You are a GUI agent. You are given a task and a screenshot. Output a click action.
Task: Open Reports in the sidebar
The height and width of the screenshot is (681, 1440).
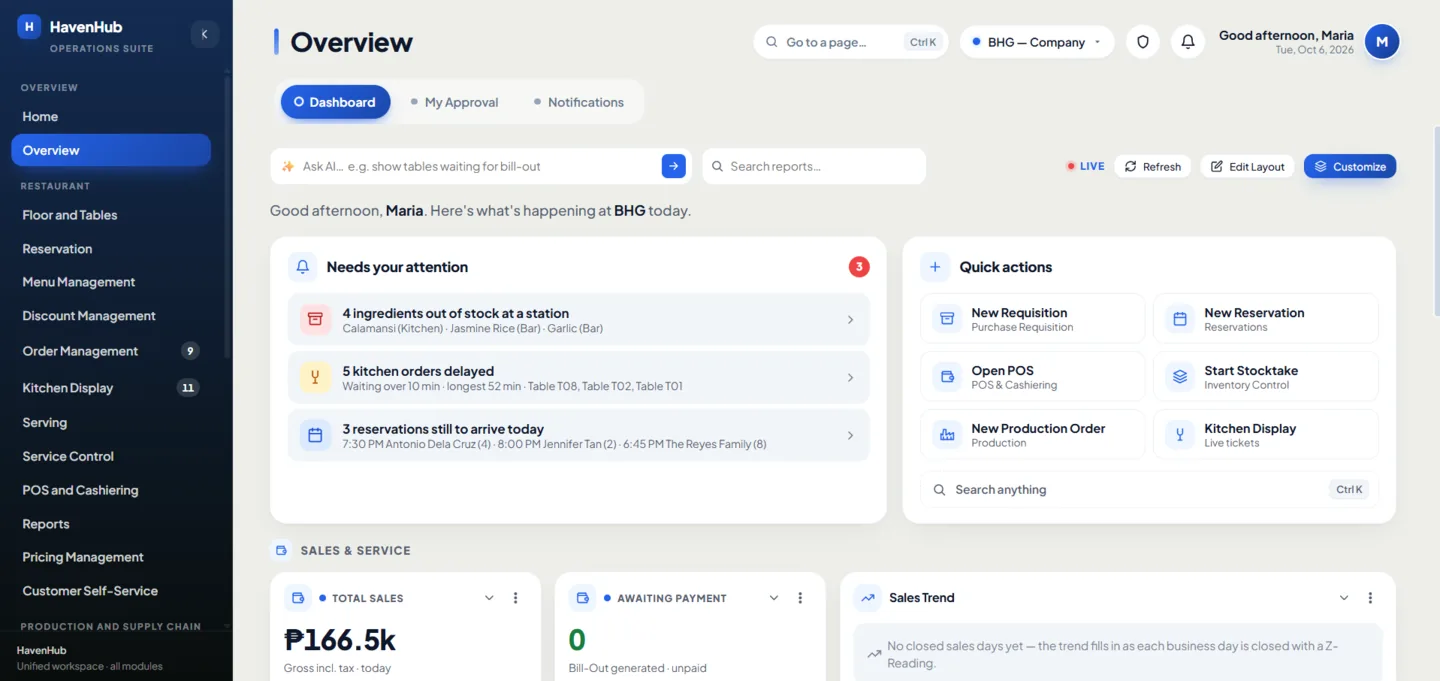[x=111, y=524]
